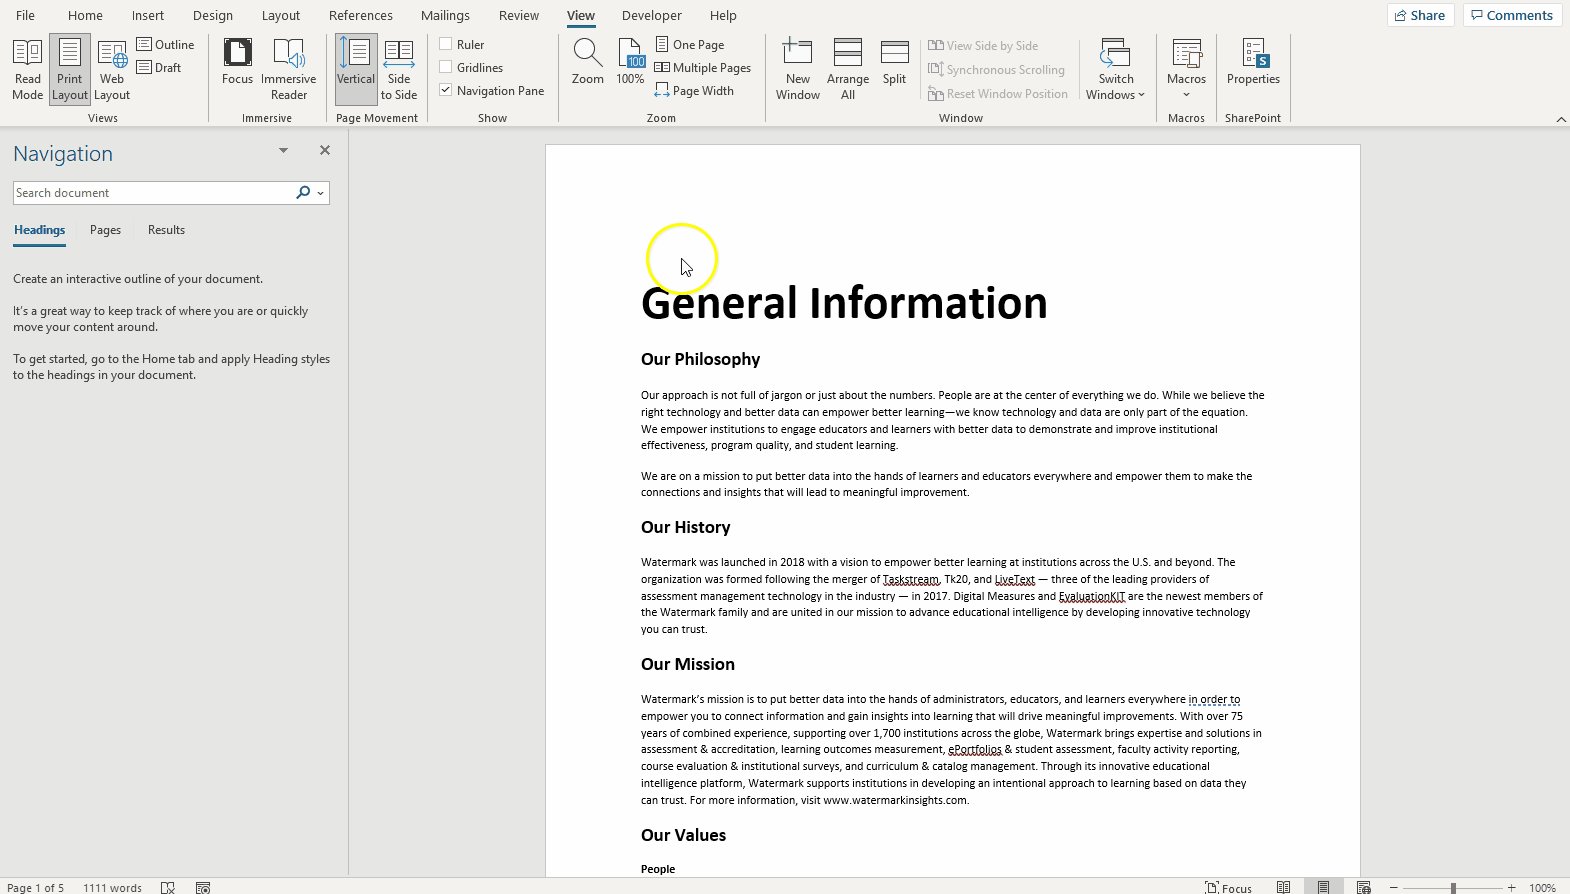Adjust the zoom slider handle
The image size is (1570, 894).
1453,887
